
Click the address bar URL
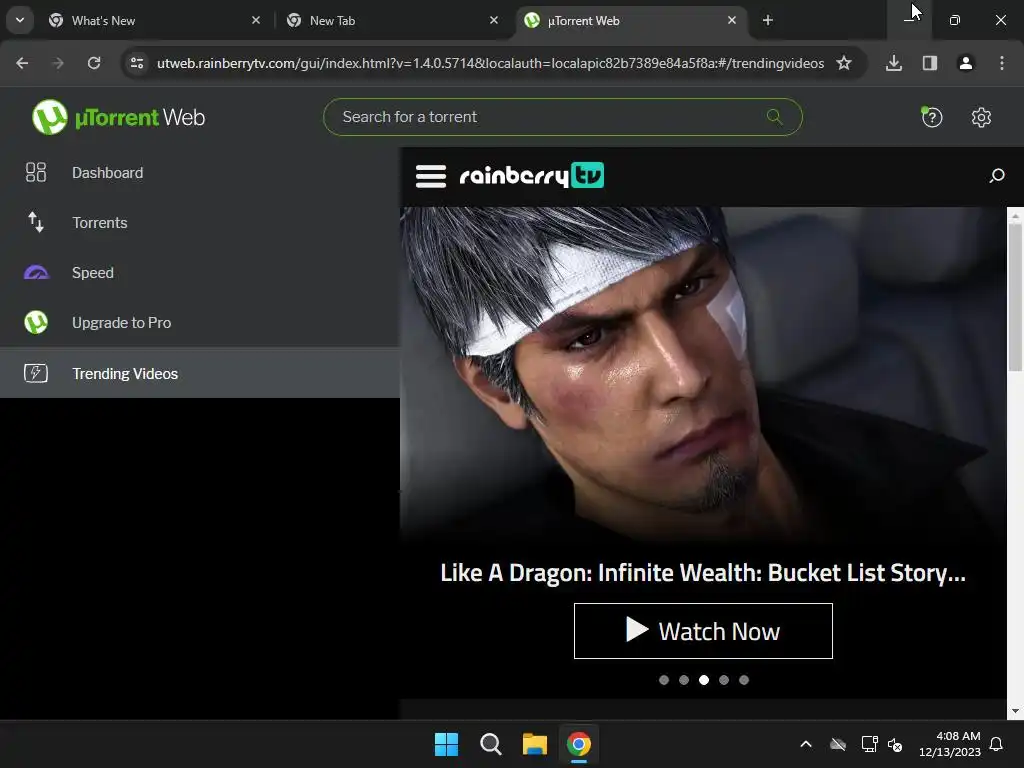pyautogui.click(x=490, y=63)
